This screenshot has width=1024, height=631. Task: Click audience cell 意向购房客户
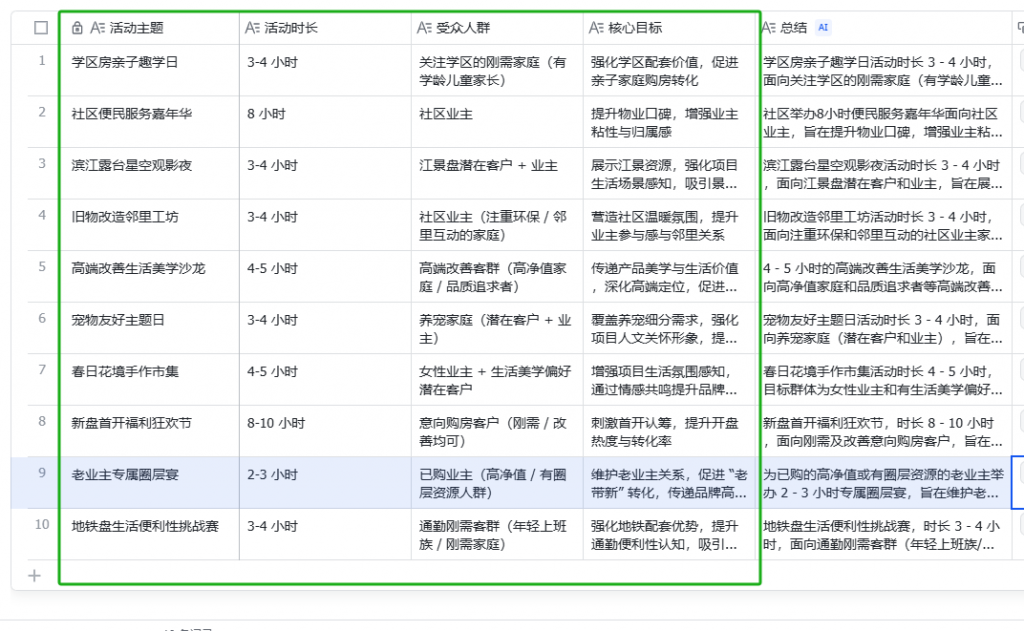(x=497, y=432)
